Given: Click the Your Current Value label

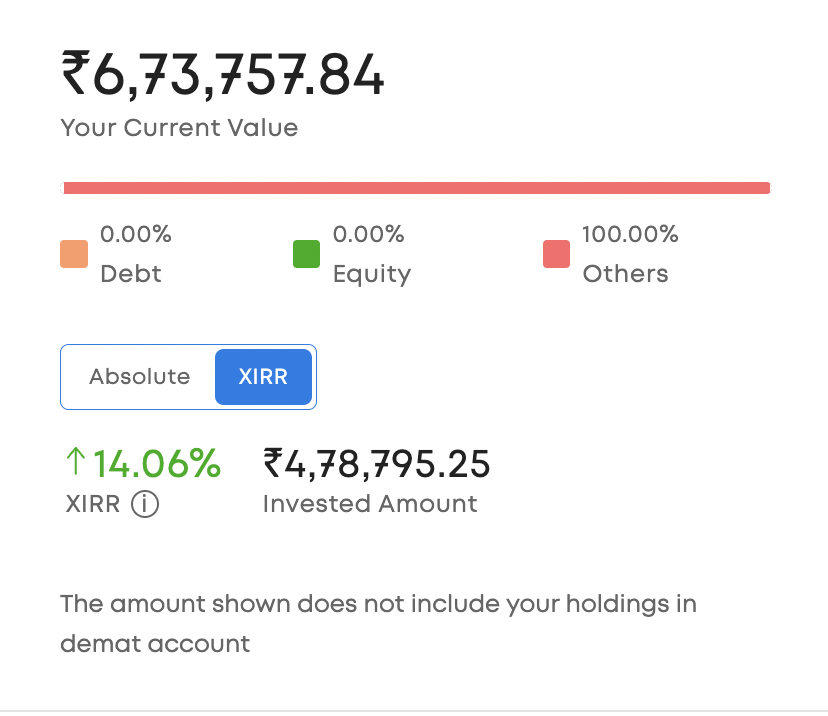Looking at the screenshot, I should [179, 128].
